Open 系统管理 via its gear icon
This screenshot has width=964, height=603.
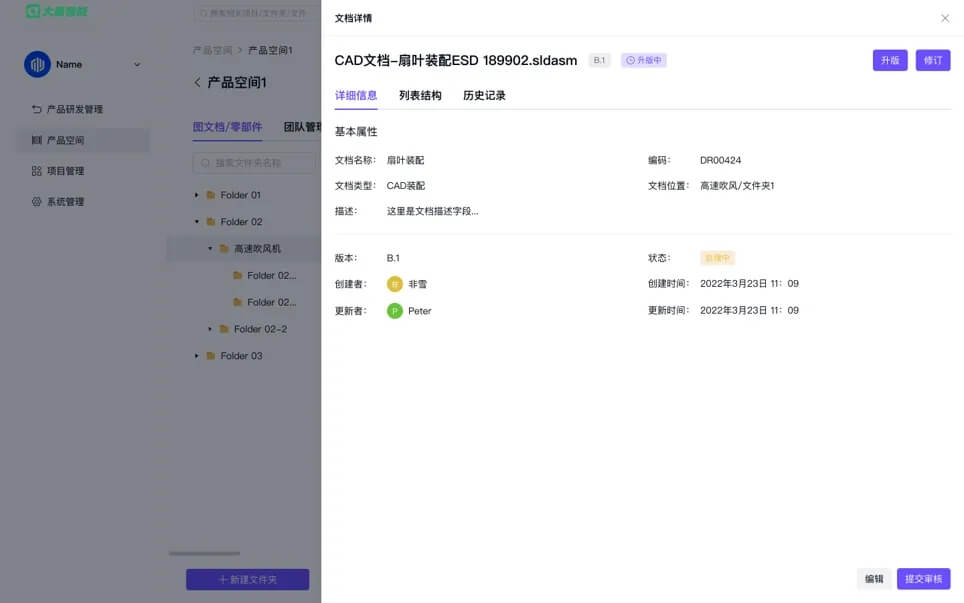point(37,200)
